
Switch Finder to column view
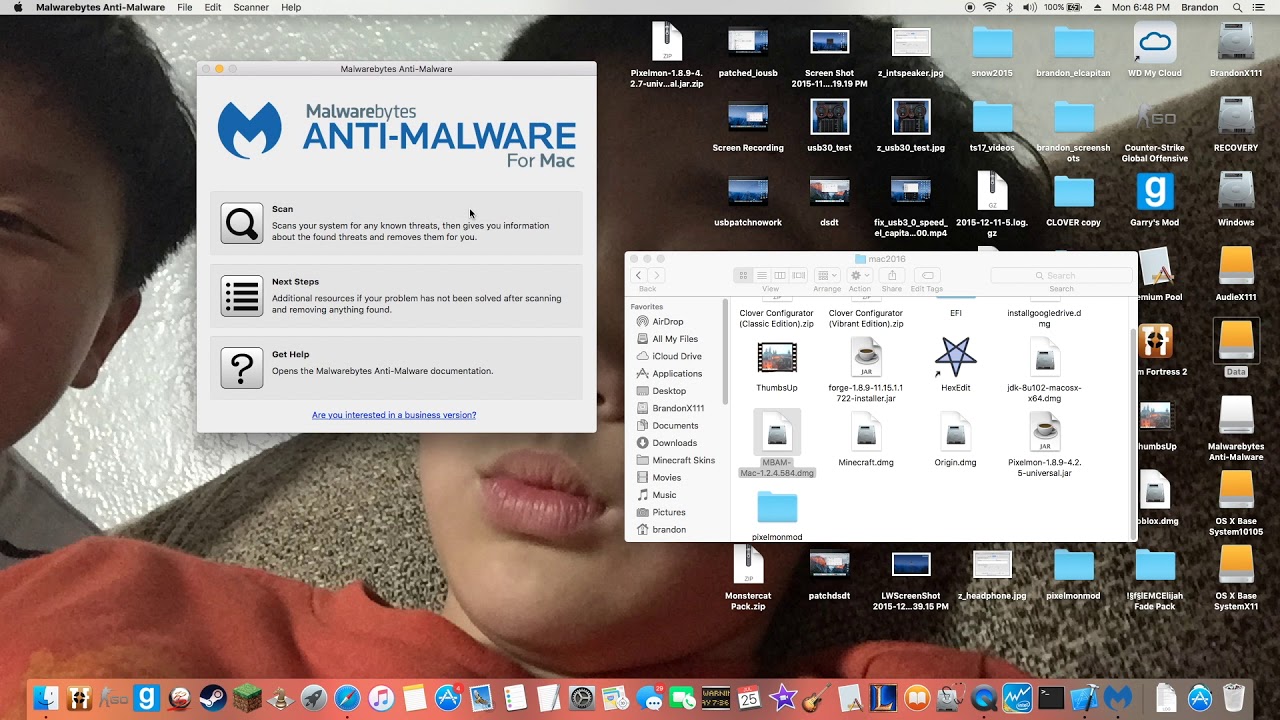point(779,275)
